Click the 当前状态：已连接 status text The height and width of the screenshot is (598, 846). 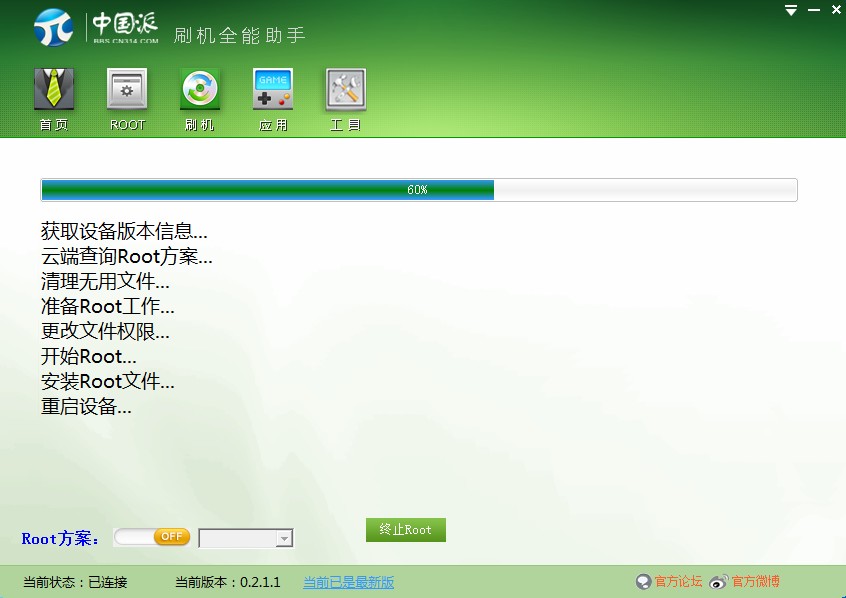tap(75, 582)
